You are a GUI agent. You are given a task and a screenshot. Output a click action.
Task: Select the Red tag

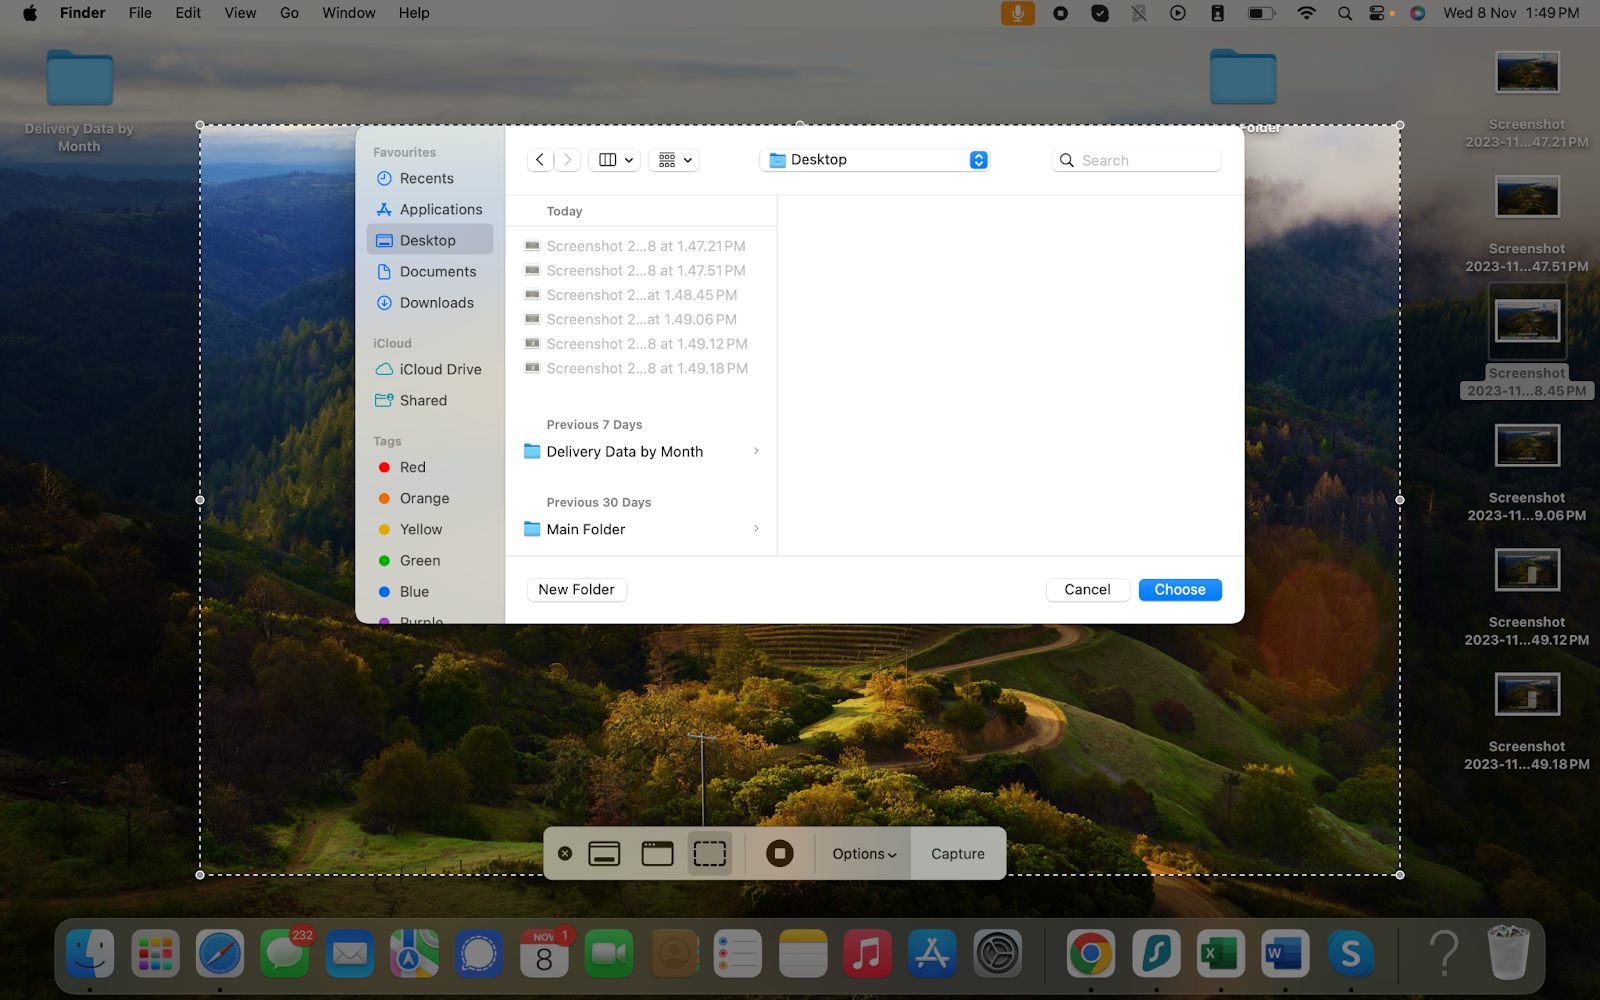412,468
